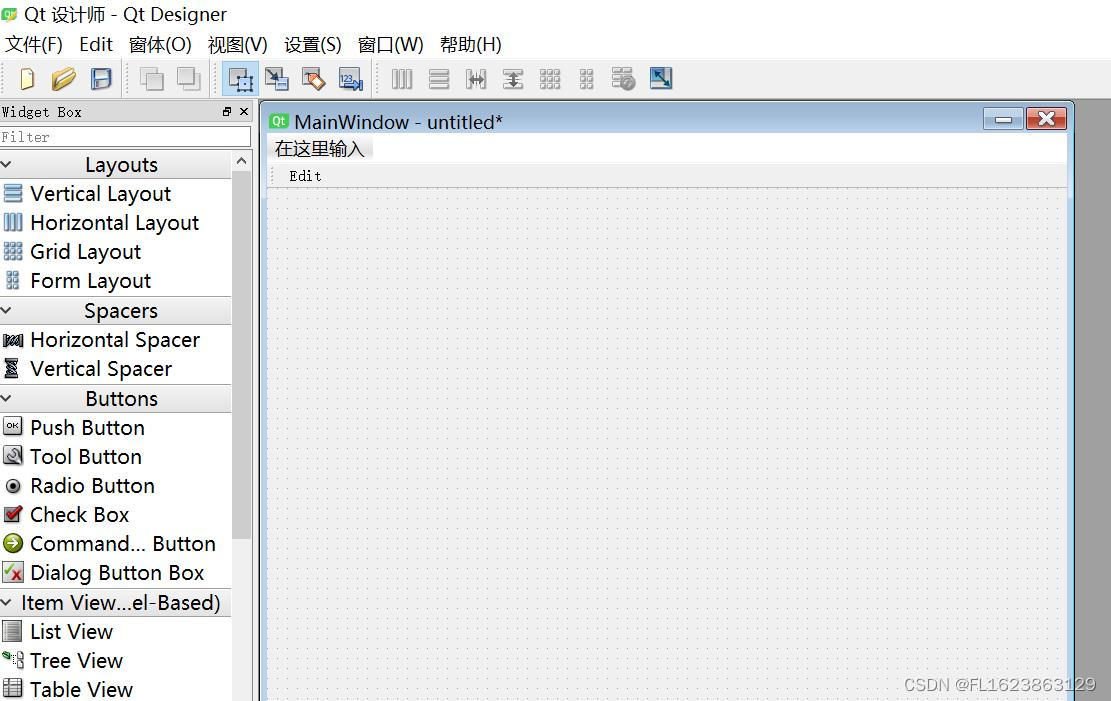Click the Save form floppy icon
Screen dimensions: 1111x701
(x=101, y=79)
